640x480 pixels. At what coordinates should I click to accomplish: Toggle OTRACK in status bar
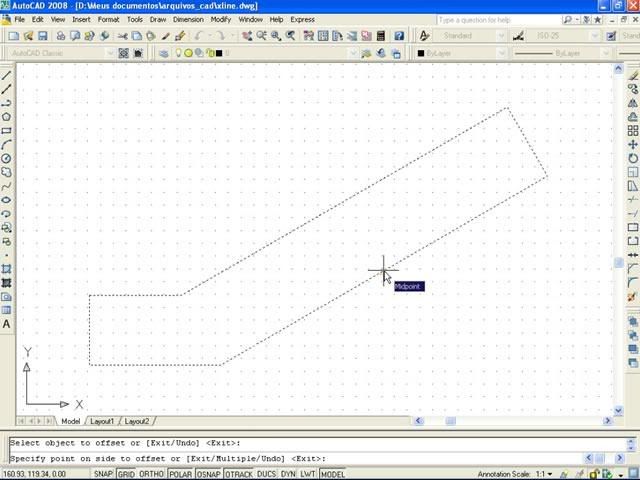pos(239,474)
